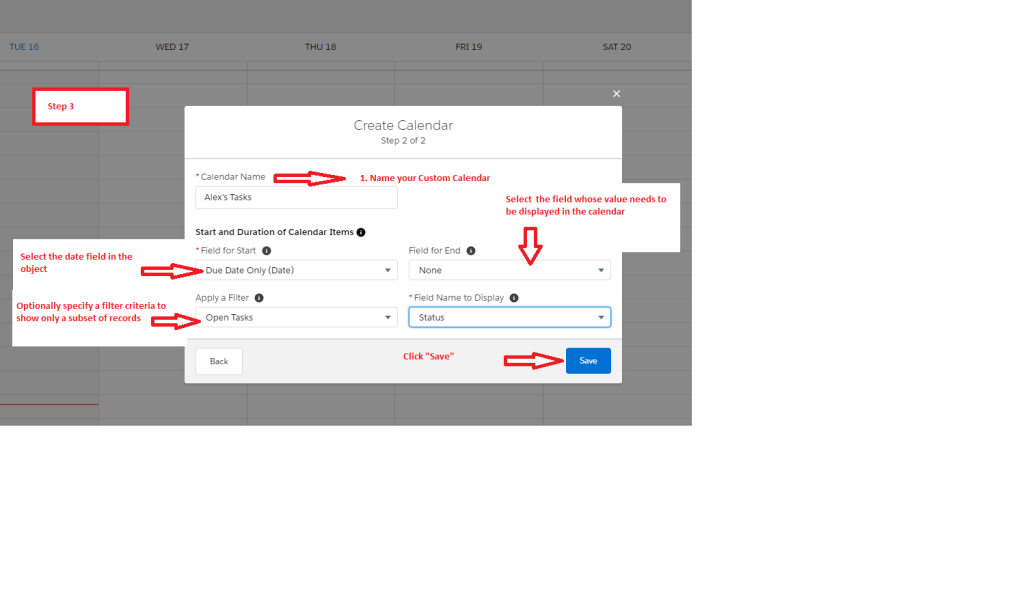Expand the Field for End dropdown showing None
Viewport: 1024px width, 615px height.
point(509,270)
